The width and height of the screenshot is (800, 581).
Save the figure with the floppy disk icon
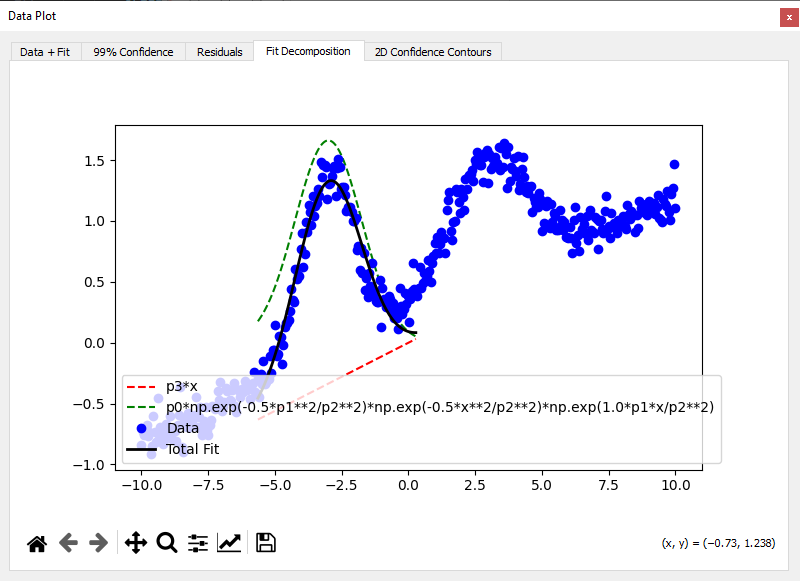click(266, 543)
